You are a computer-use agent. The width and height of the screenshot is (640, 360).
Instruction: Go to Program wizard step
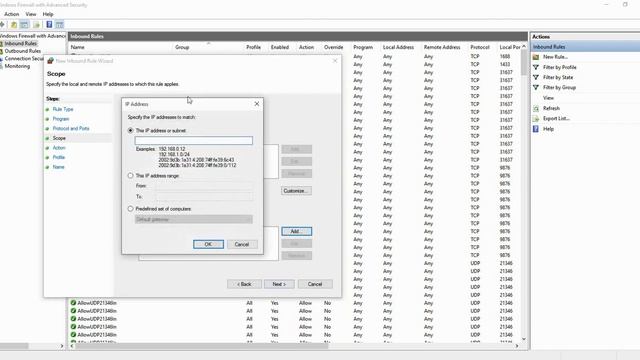61,119
